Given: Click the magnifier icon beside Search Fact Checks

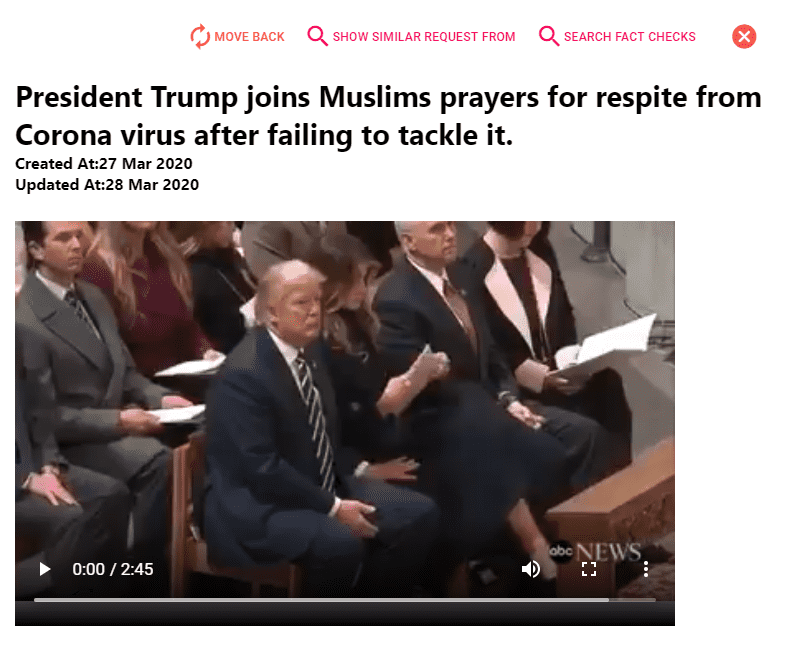Looking at the screenshot, I should tap(548, 36).
